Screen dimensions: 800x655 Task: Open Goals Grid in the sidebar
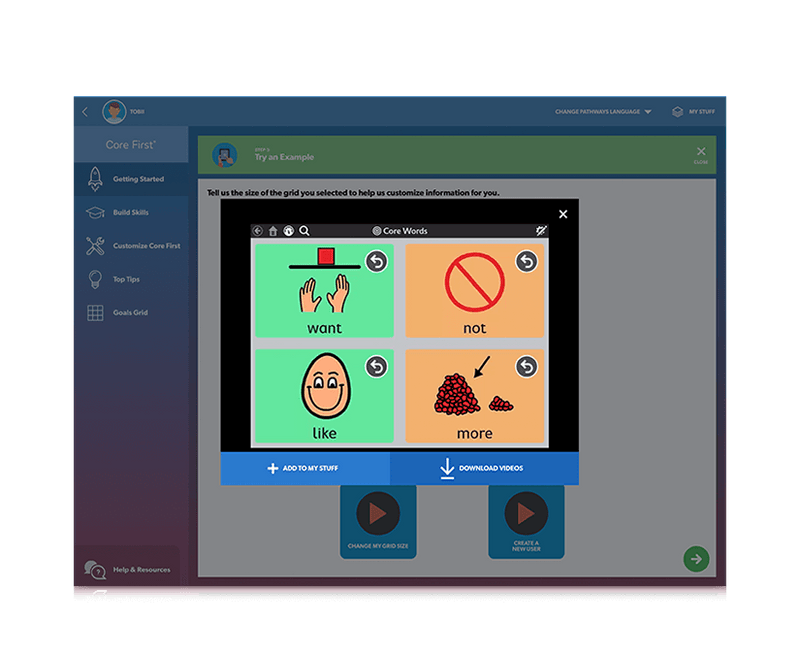[x=131, y=312]
